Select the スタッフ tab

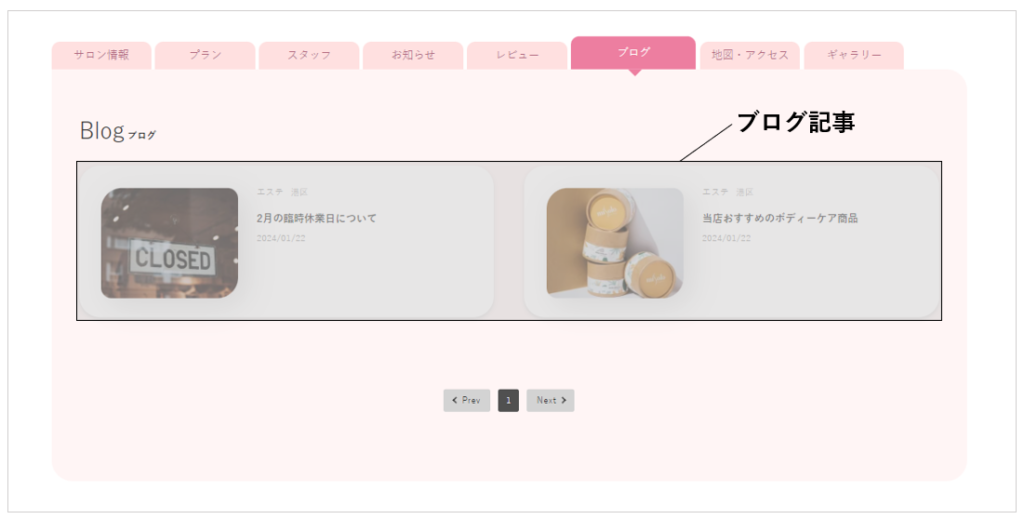[x=309, y=55]
